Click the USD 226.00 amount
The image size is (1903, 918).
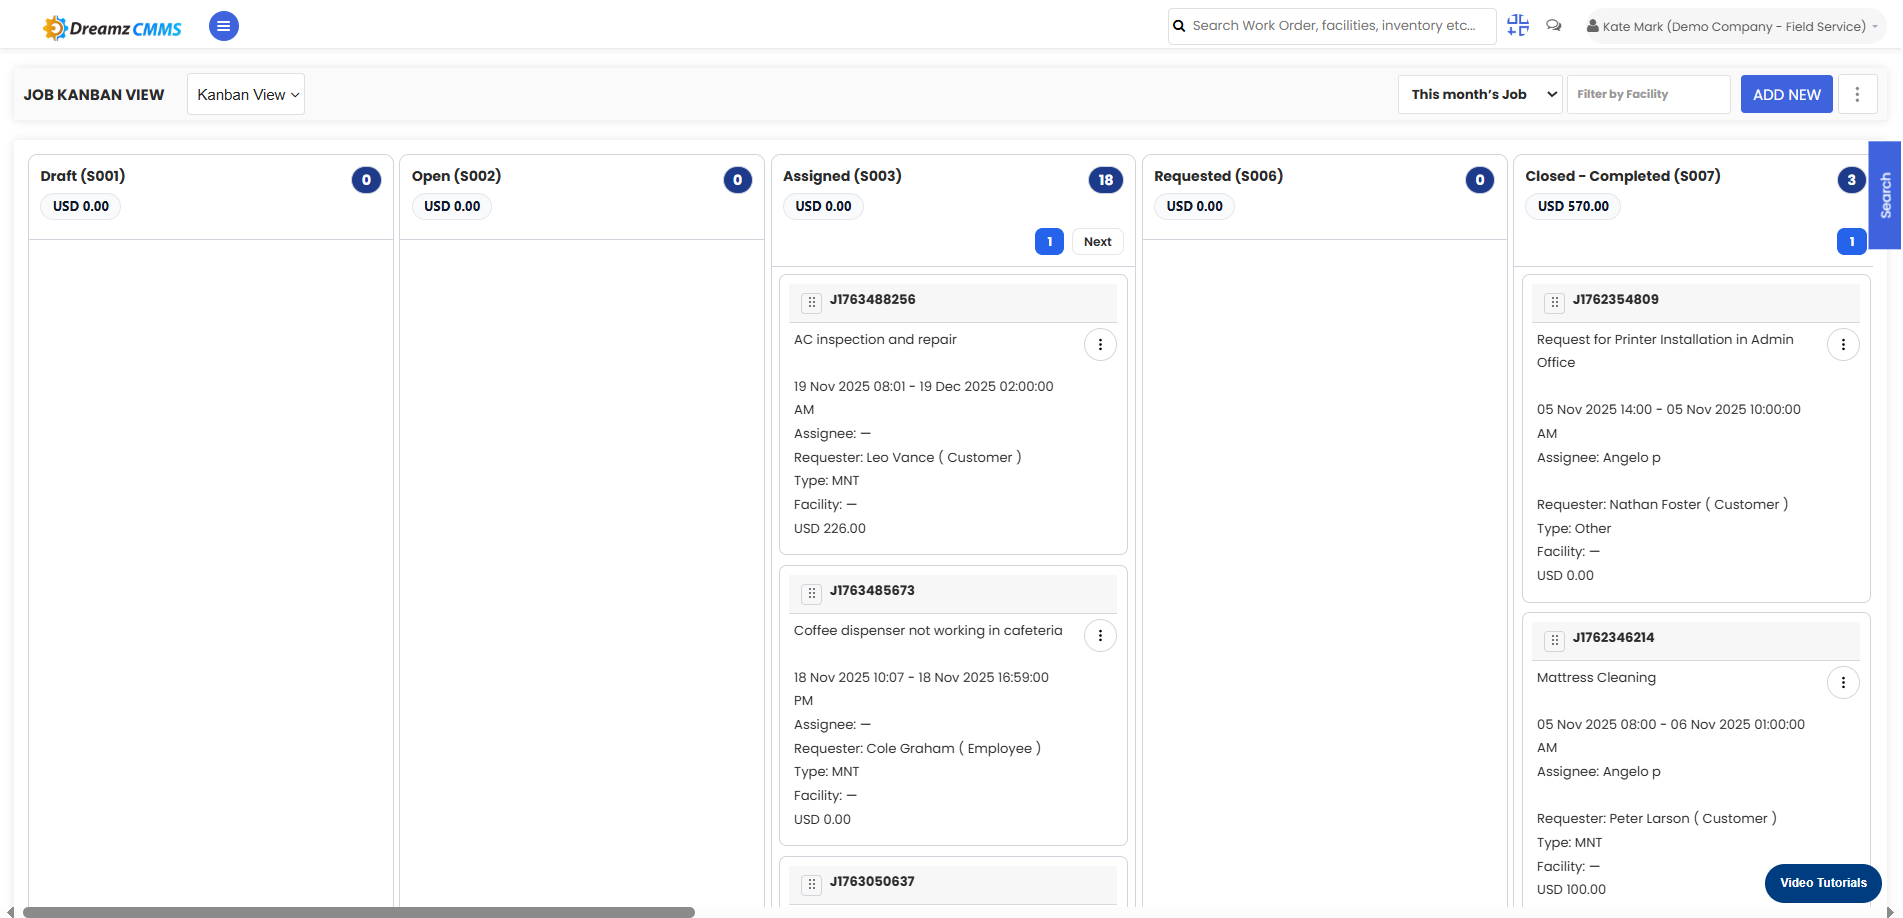coord(830,529)
